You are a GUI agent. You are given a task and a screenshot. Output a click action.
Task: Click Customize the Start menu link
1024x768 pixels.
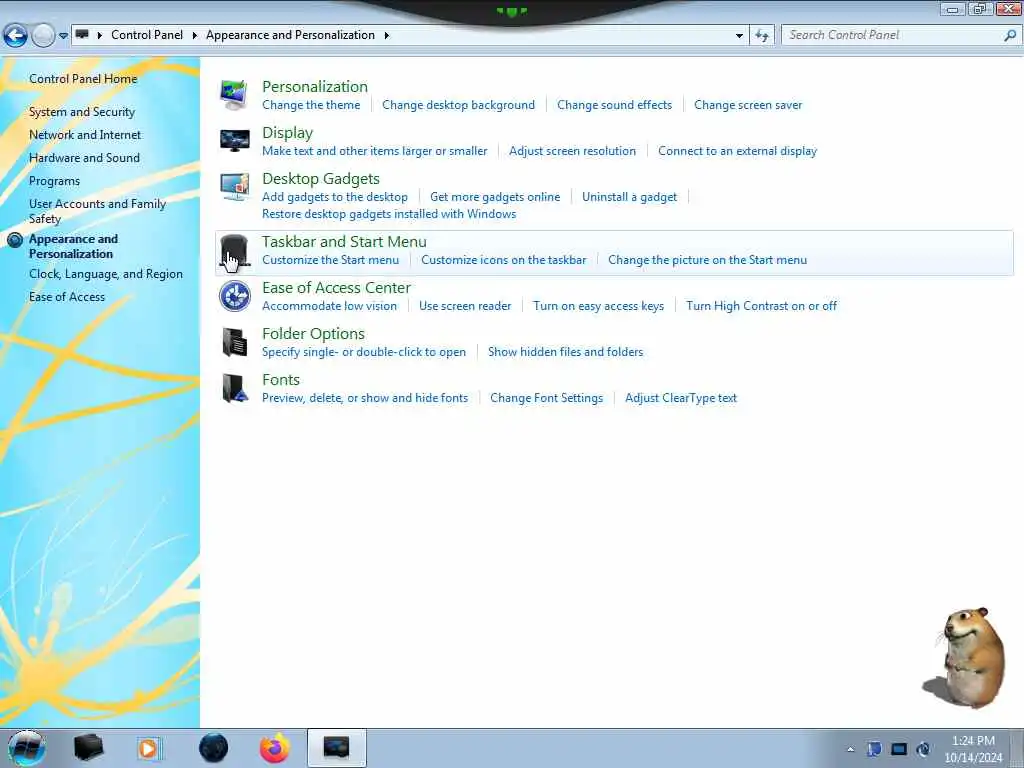330,260
